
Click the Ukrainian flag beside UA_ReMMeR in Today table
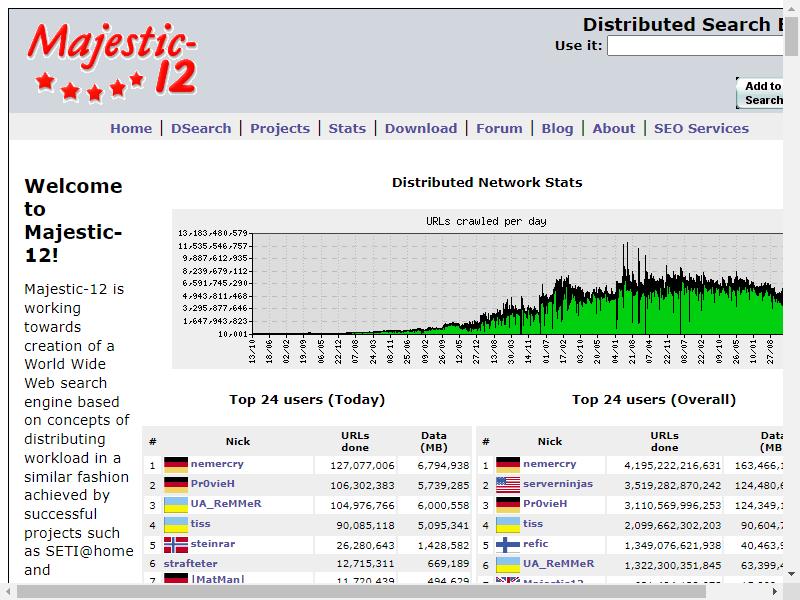(x=176, y=505)
